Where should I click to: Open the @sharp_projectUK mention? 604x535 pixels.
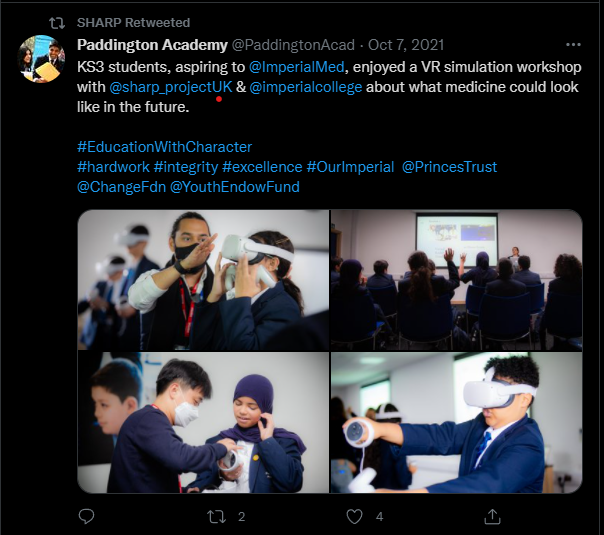click(171, 87)
